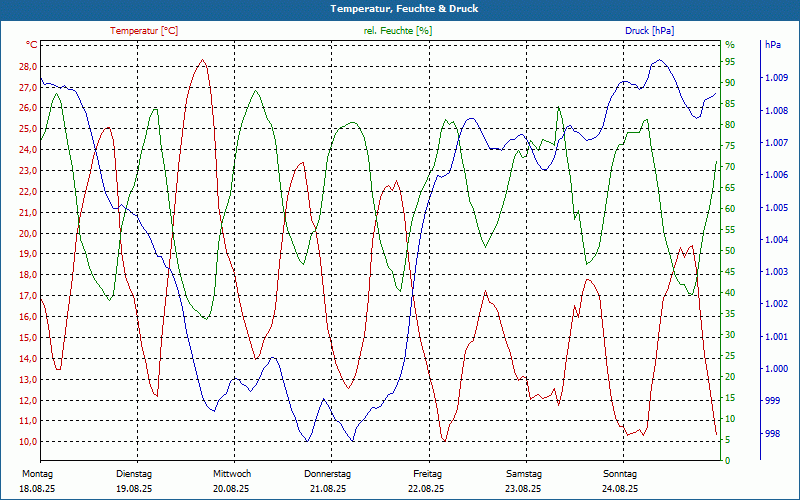This screenshot has height=500, width=800.
Task: Select the Druck [hPa] legend label
Action: click(649, 31)
